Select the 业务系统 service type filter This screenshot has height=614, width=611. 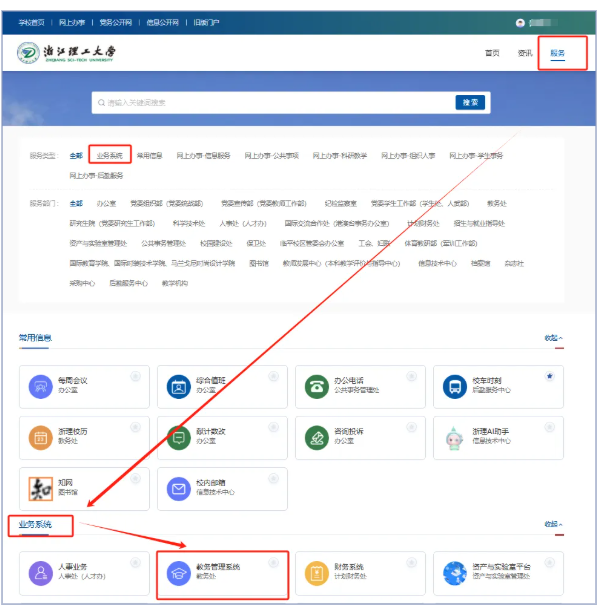tap(109, 156)
